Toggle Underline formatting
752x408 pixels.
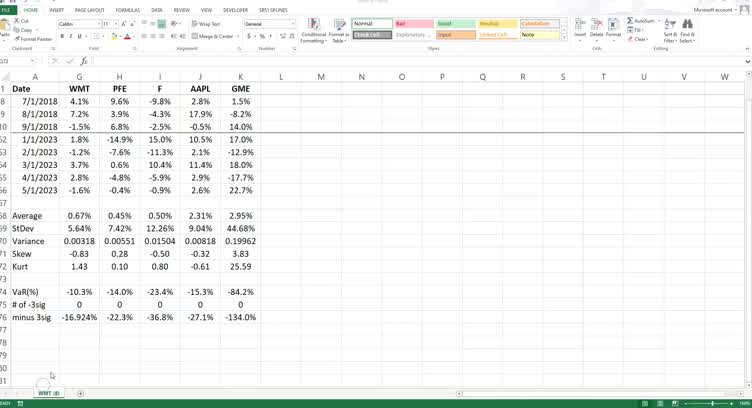click(x=79, y=36)
